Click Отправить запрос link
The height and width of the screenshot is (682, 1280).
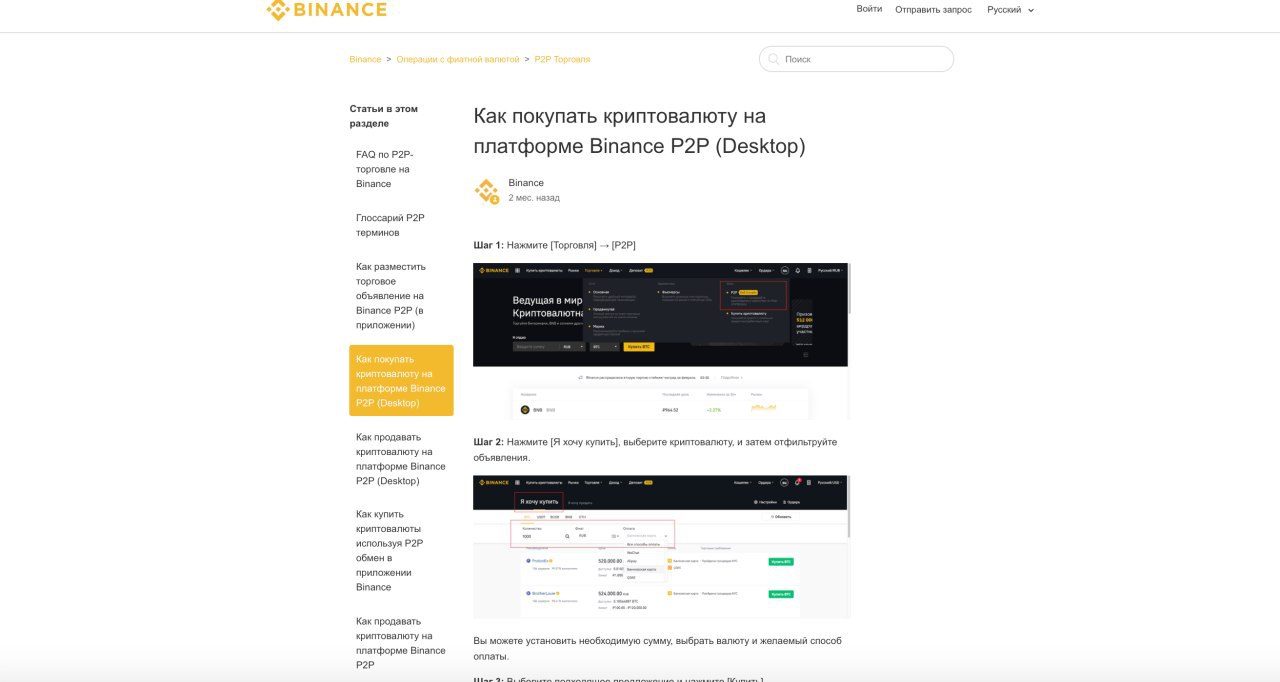(x=933, y=10)
